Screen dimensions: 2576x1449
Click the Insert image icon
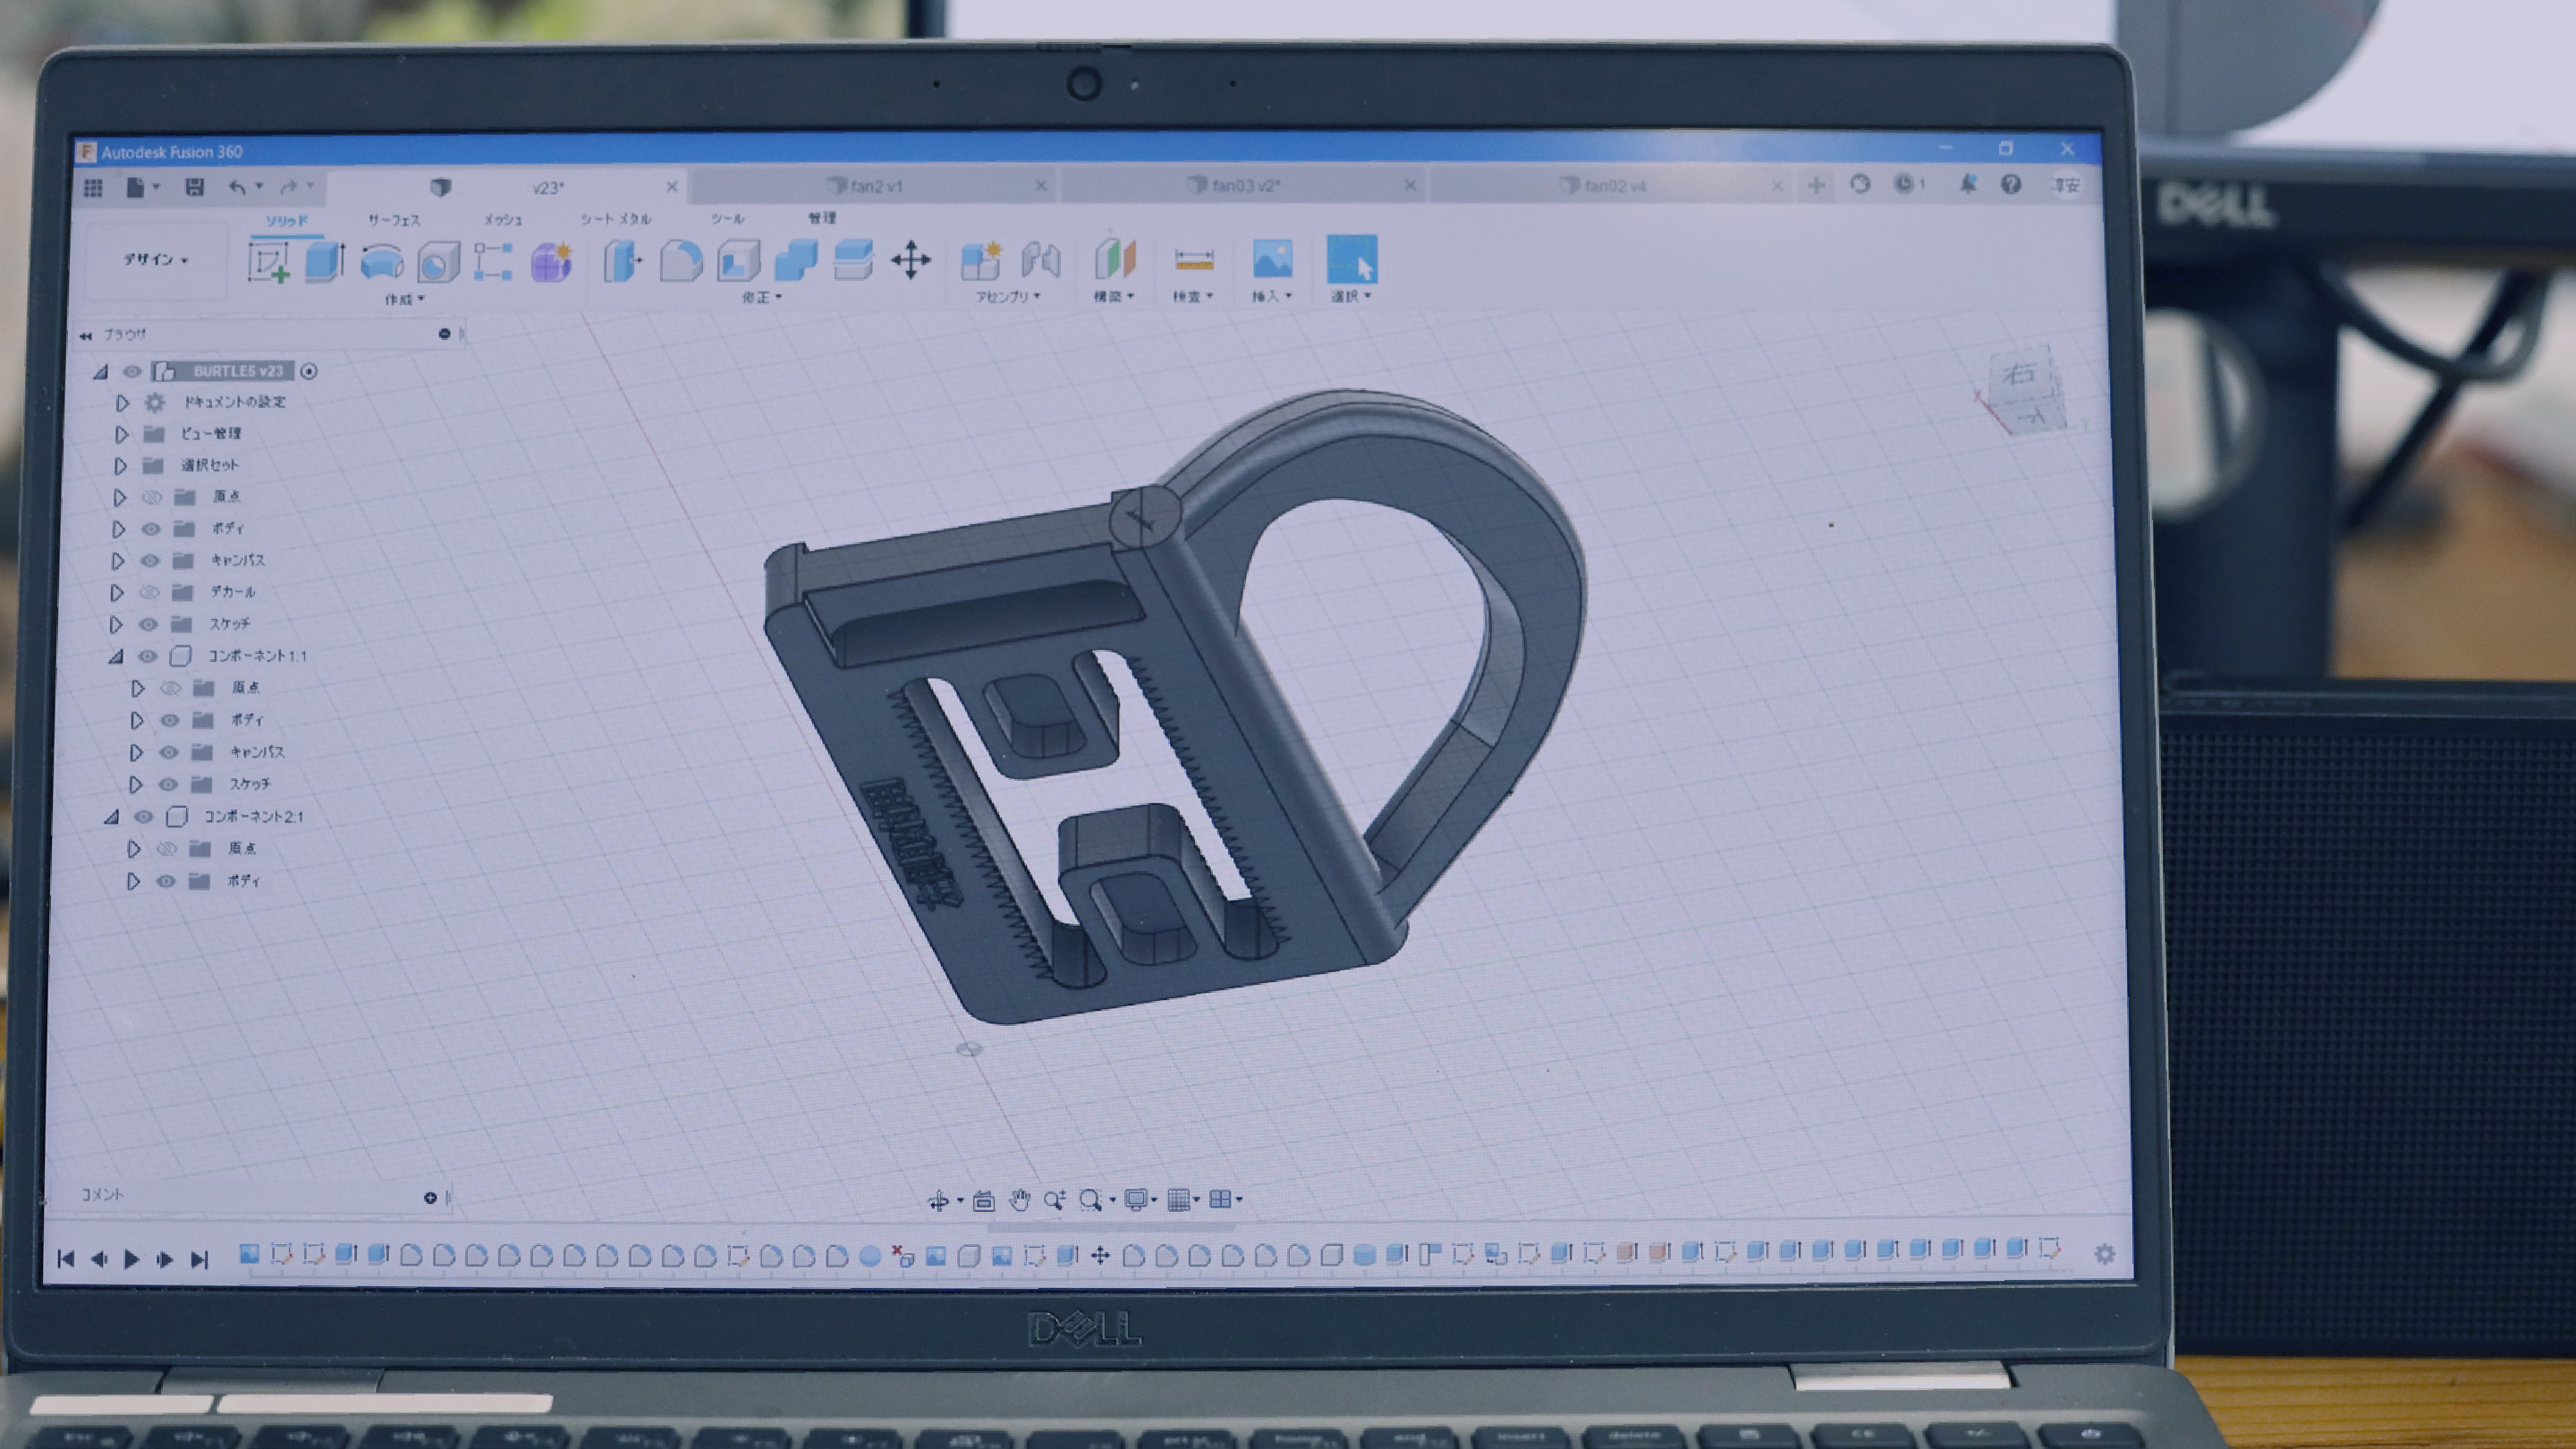(x=1272, y=259)
